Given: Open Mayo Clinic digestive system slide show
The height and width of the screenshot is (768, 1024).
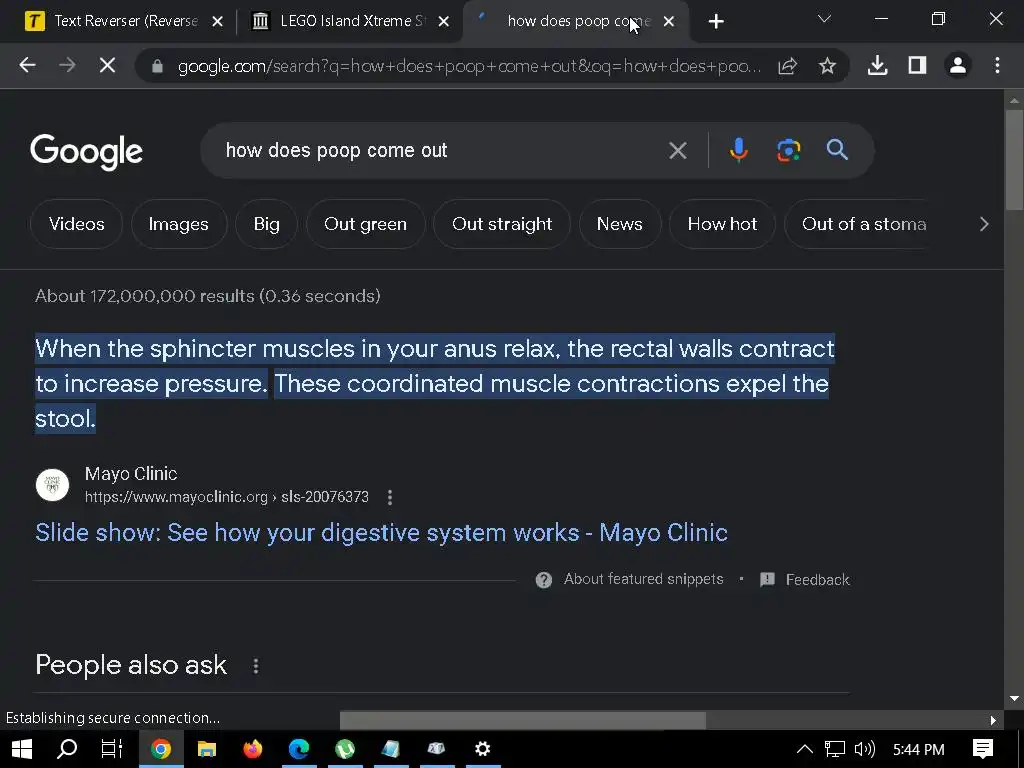Looking at the screenshot, I should coord(381,533).
